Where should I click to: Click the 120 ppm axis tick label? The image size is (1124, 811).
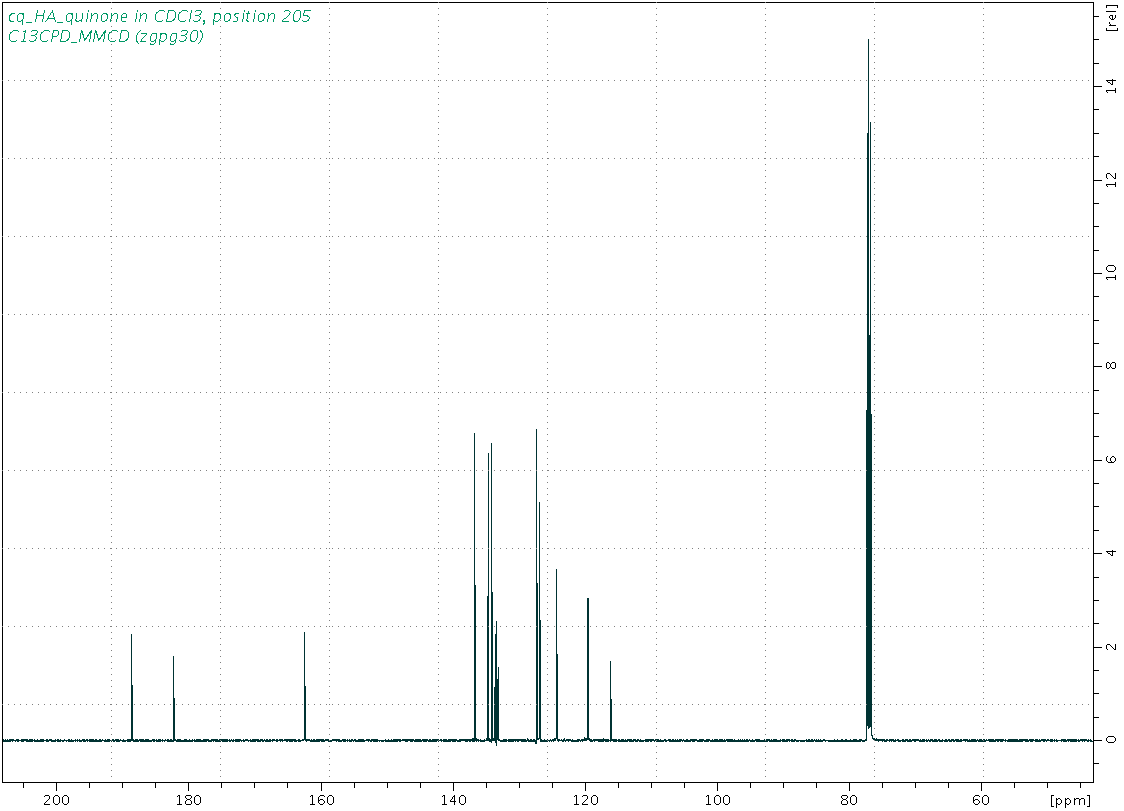(x=586, y=799)
